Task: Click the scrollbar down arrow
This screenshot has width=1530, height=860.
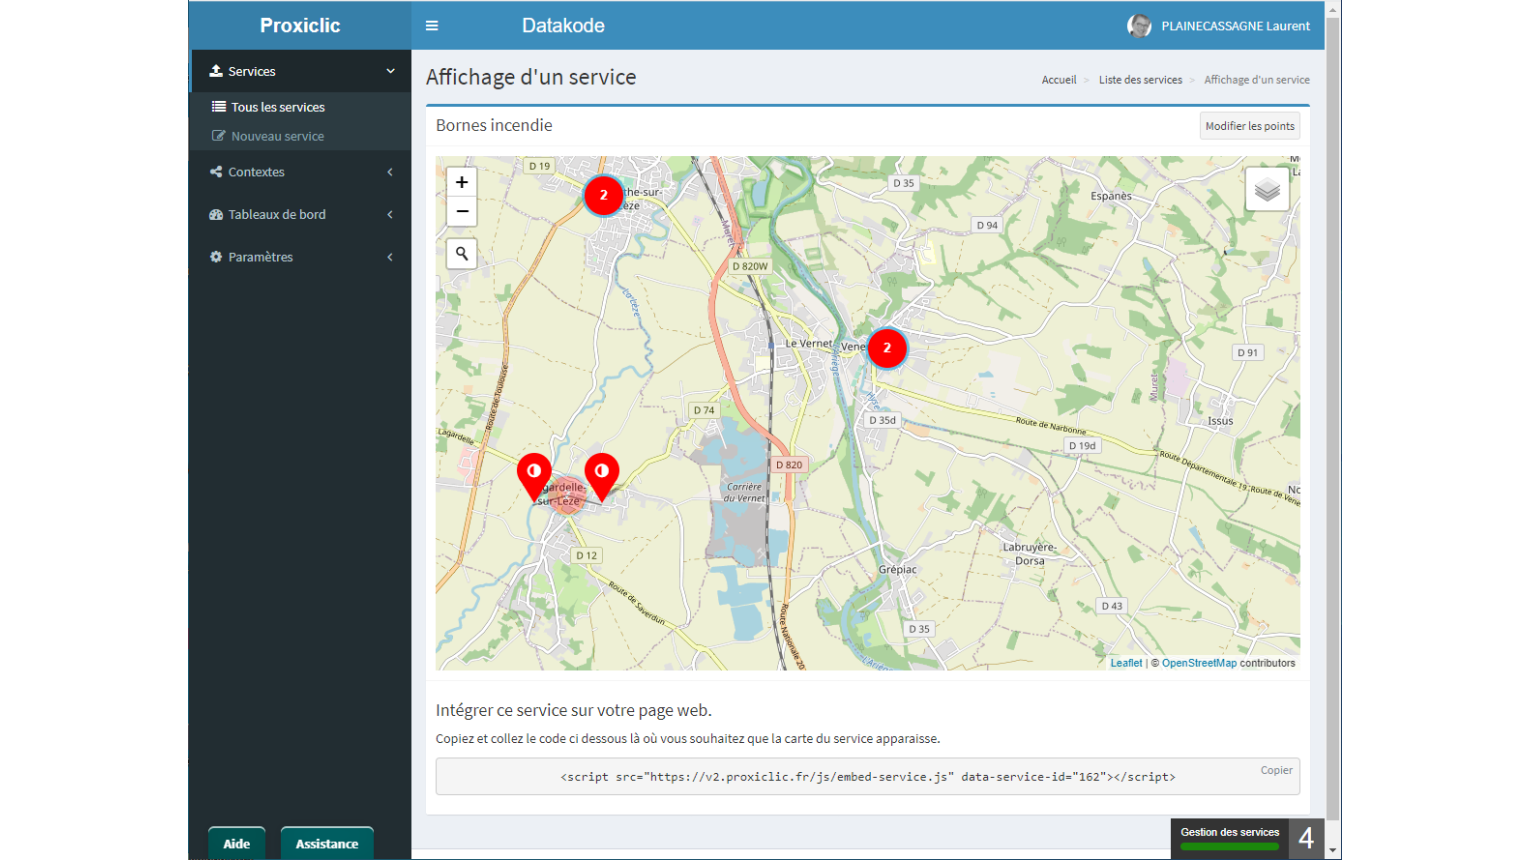Action: (1333, 851)
